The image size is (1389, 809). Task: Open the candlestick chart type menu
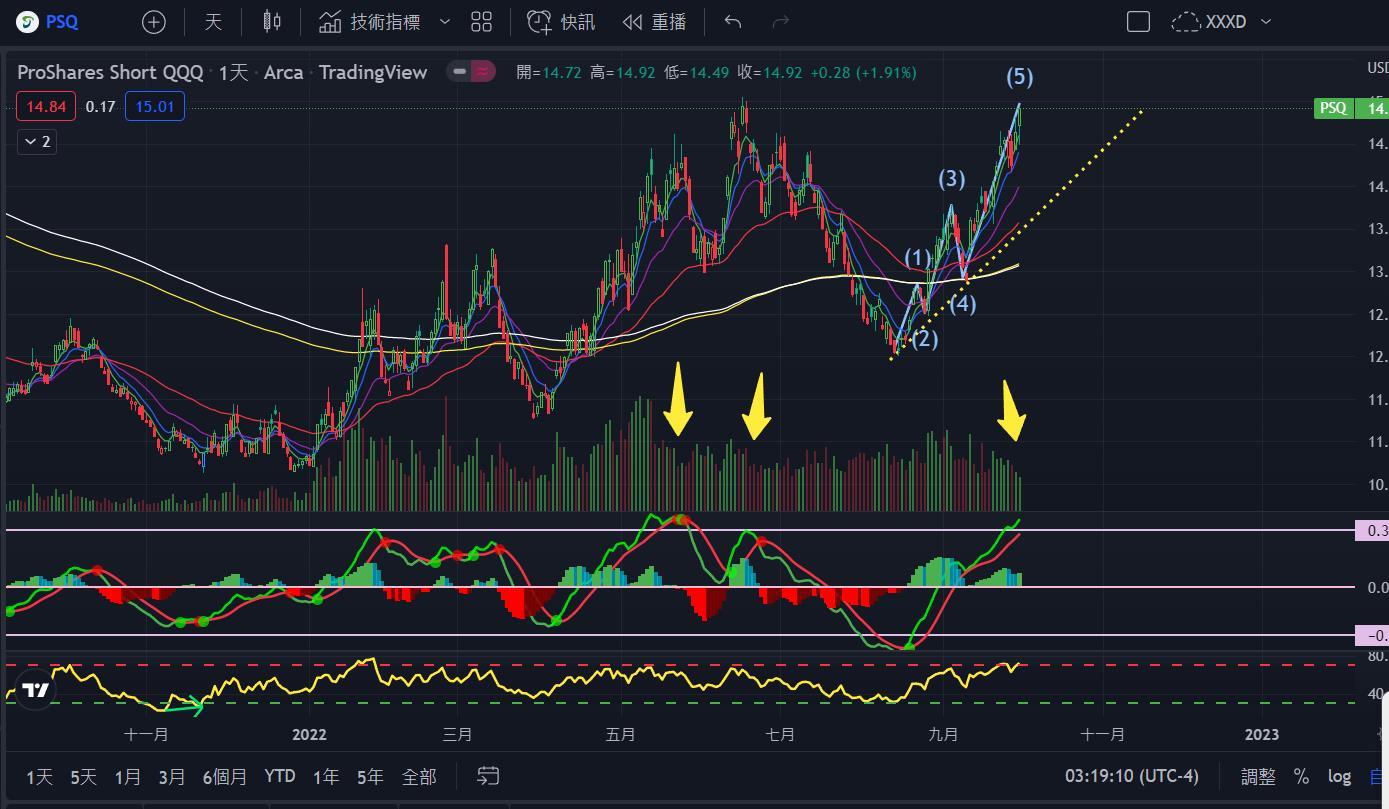272,21
